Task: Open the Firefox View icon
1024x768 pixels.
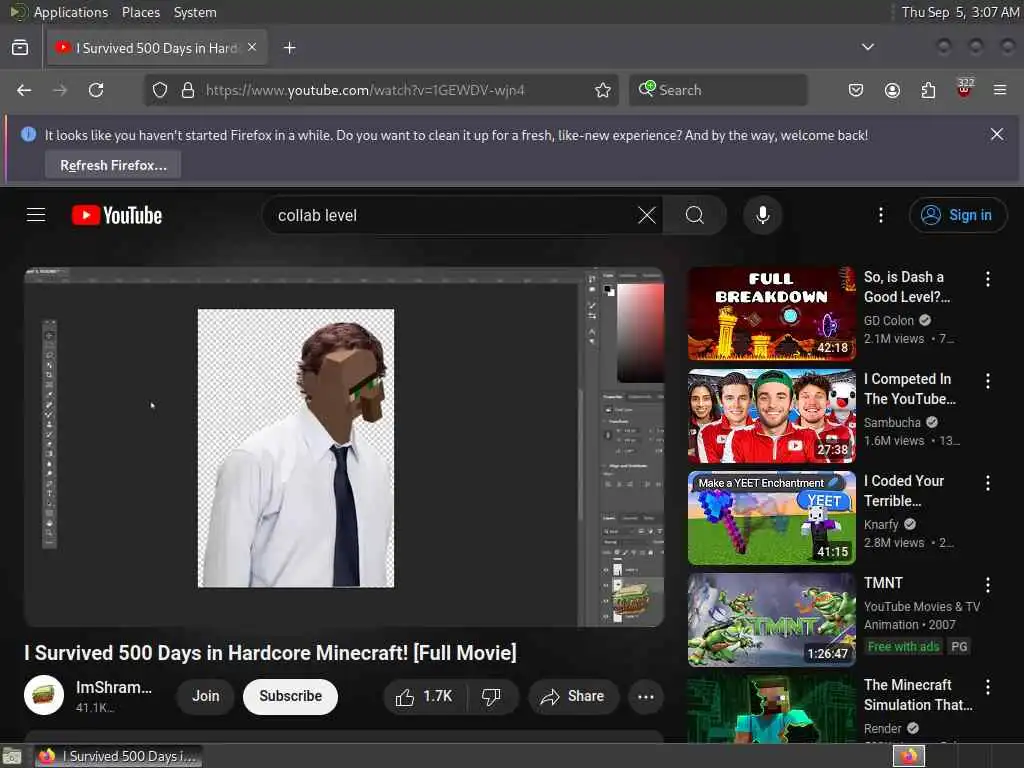Action: (20, 48)
